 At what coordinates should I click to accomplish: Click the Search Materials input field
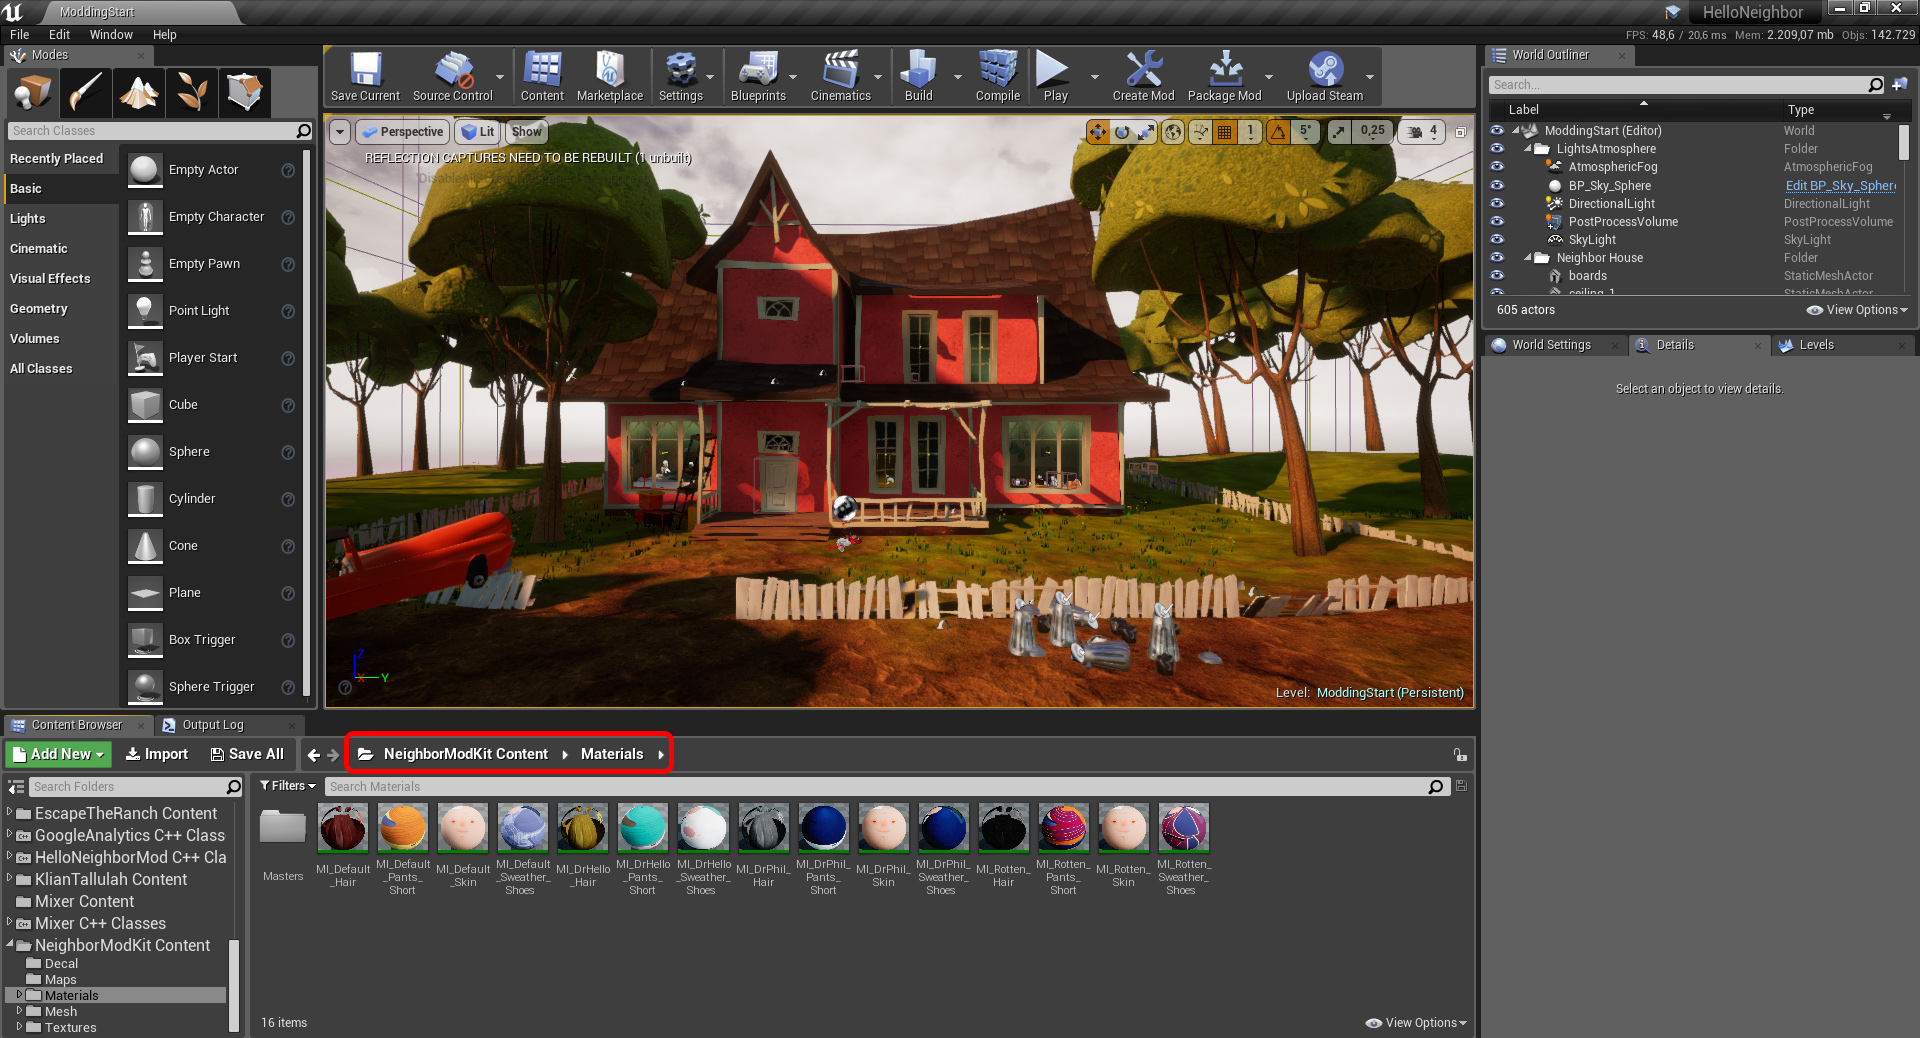[886, 787]
